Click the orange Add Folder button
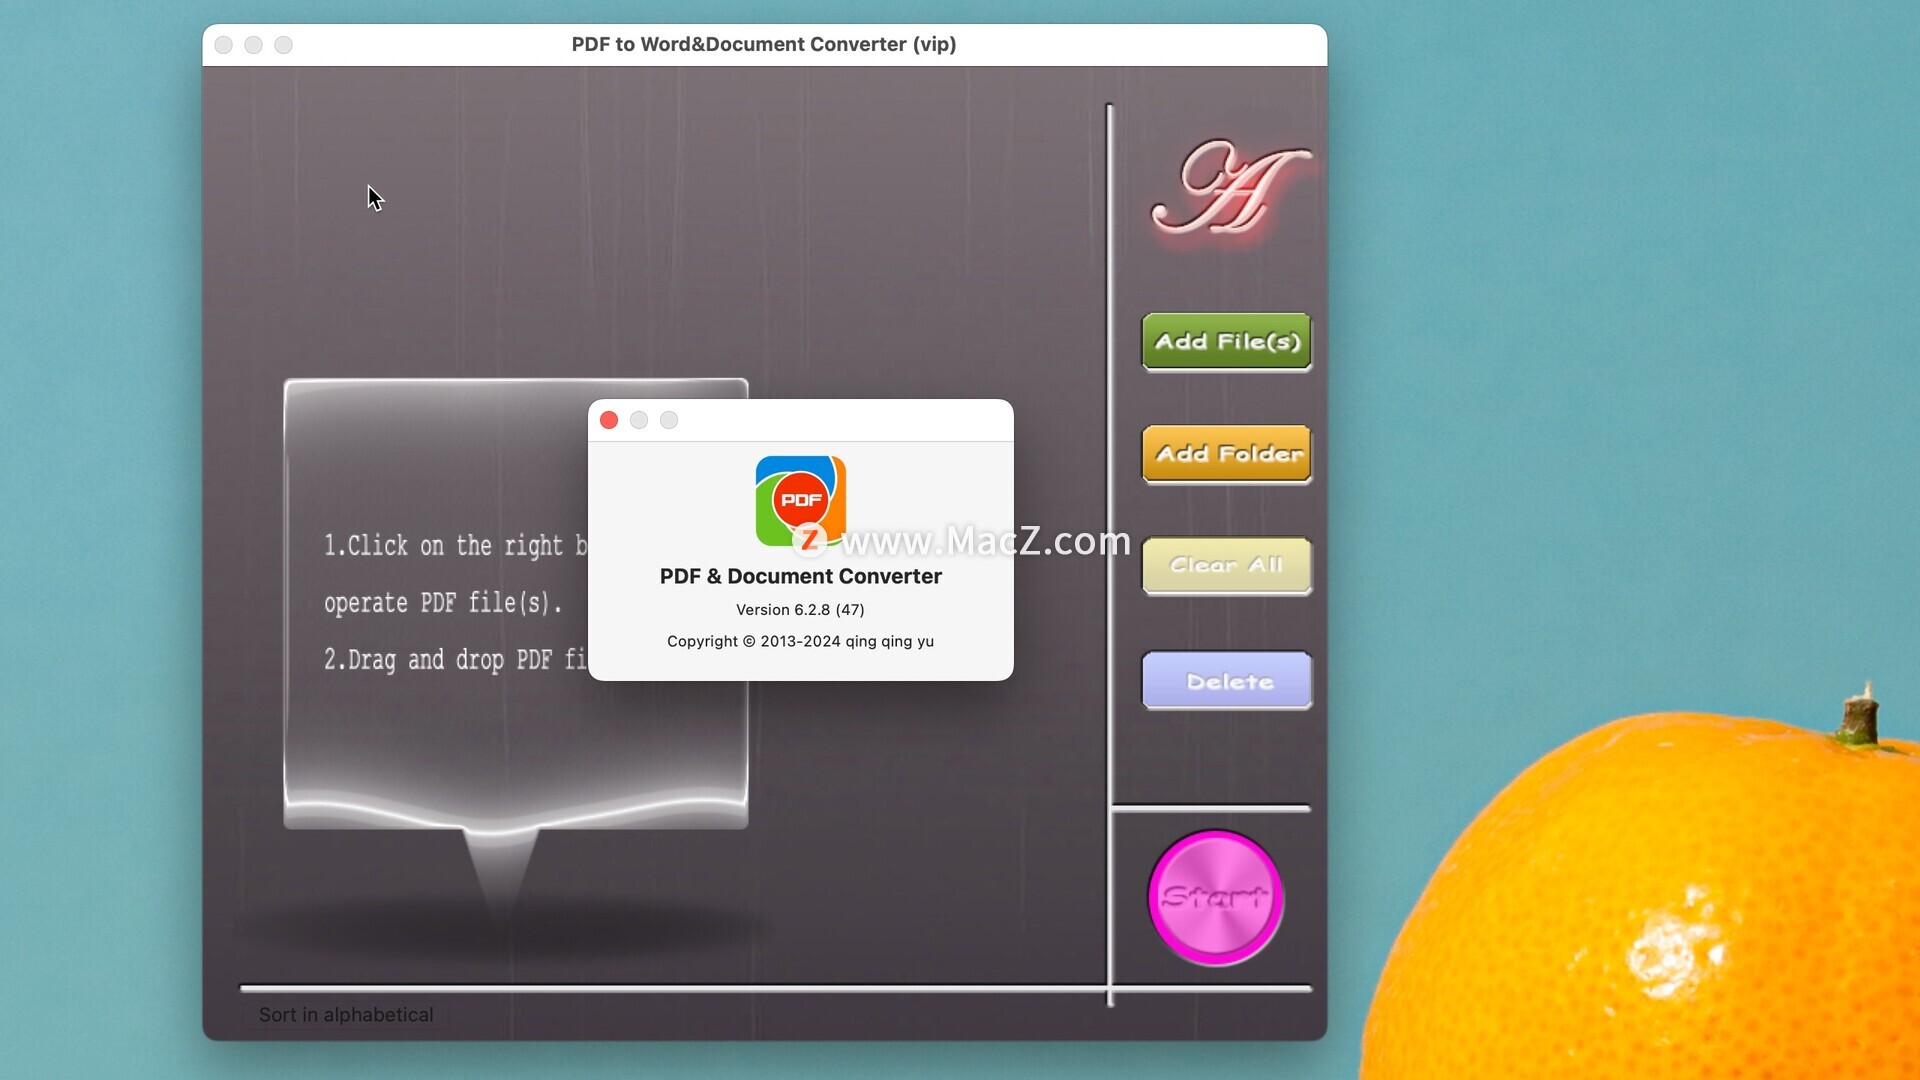 click(1227, 454)
